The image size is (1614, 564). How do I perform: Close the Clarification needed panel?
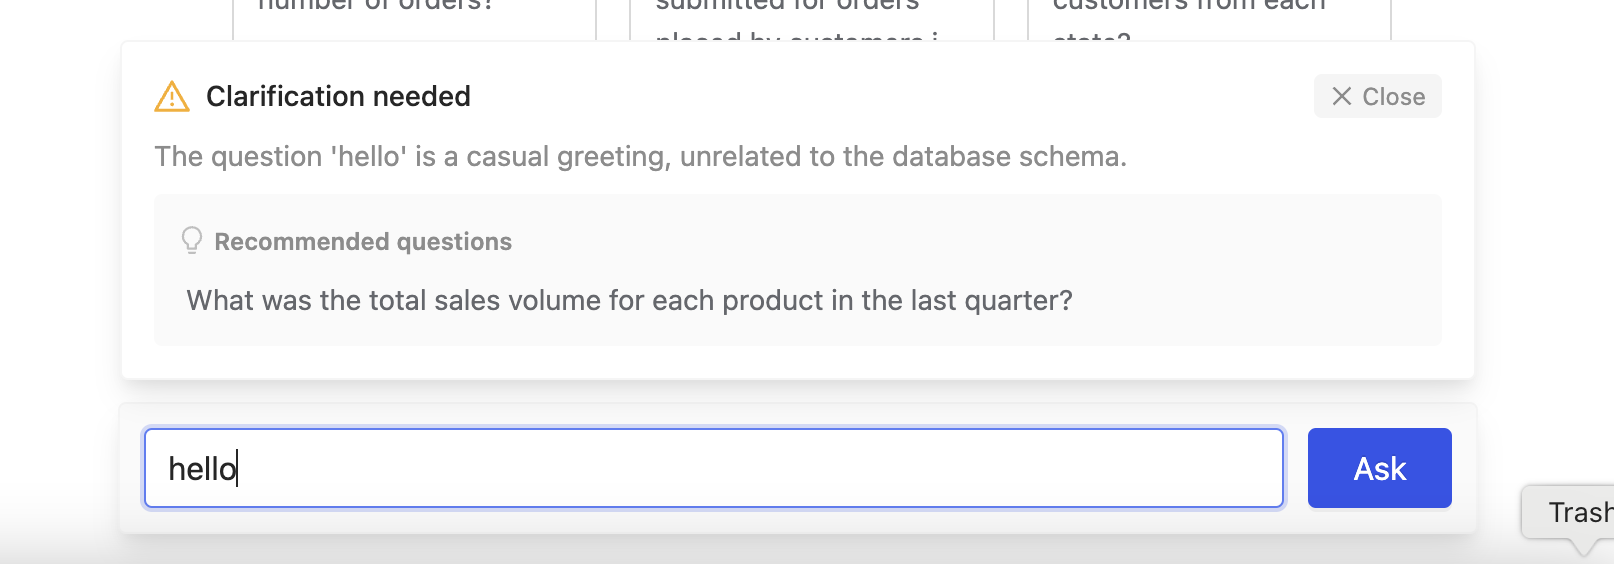(x=1377, y=96)
